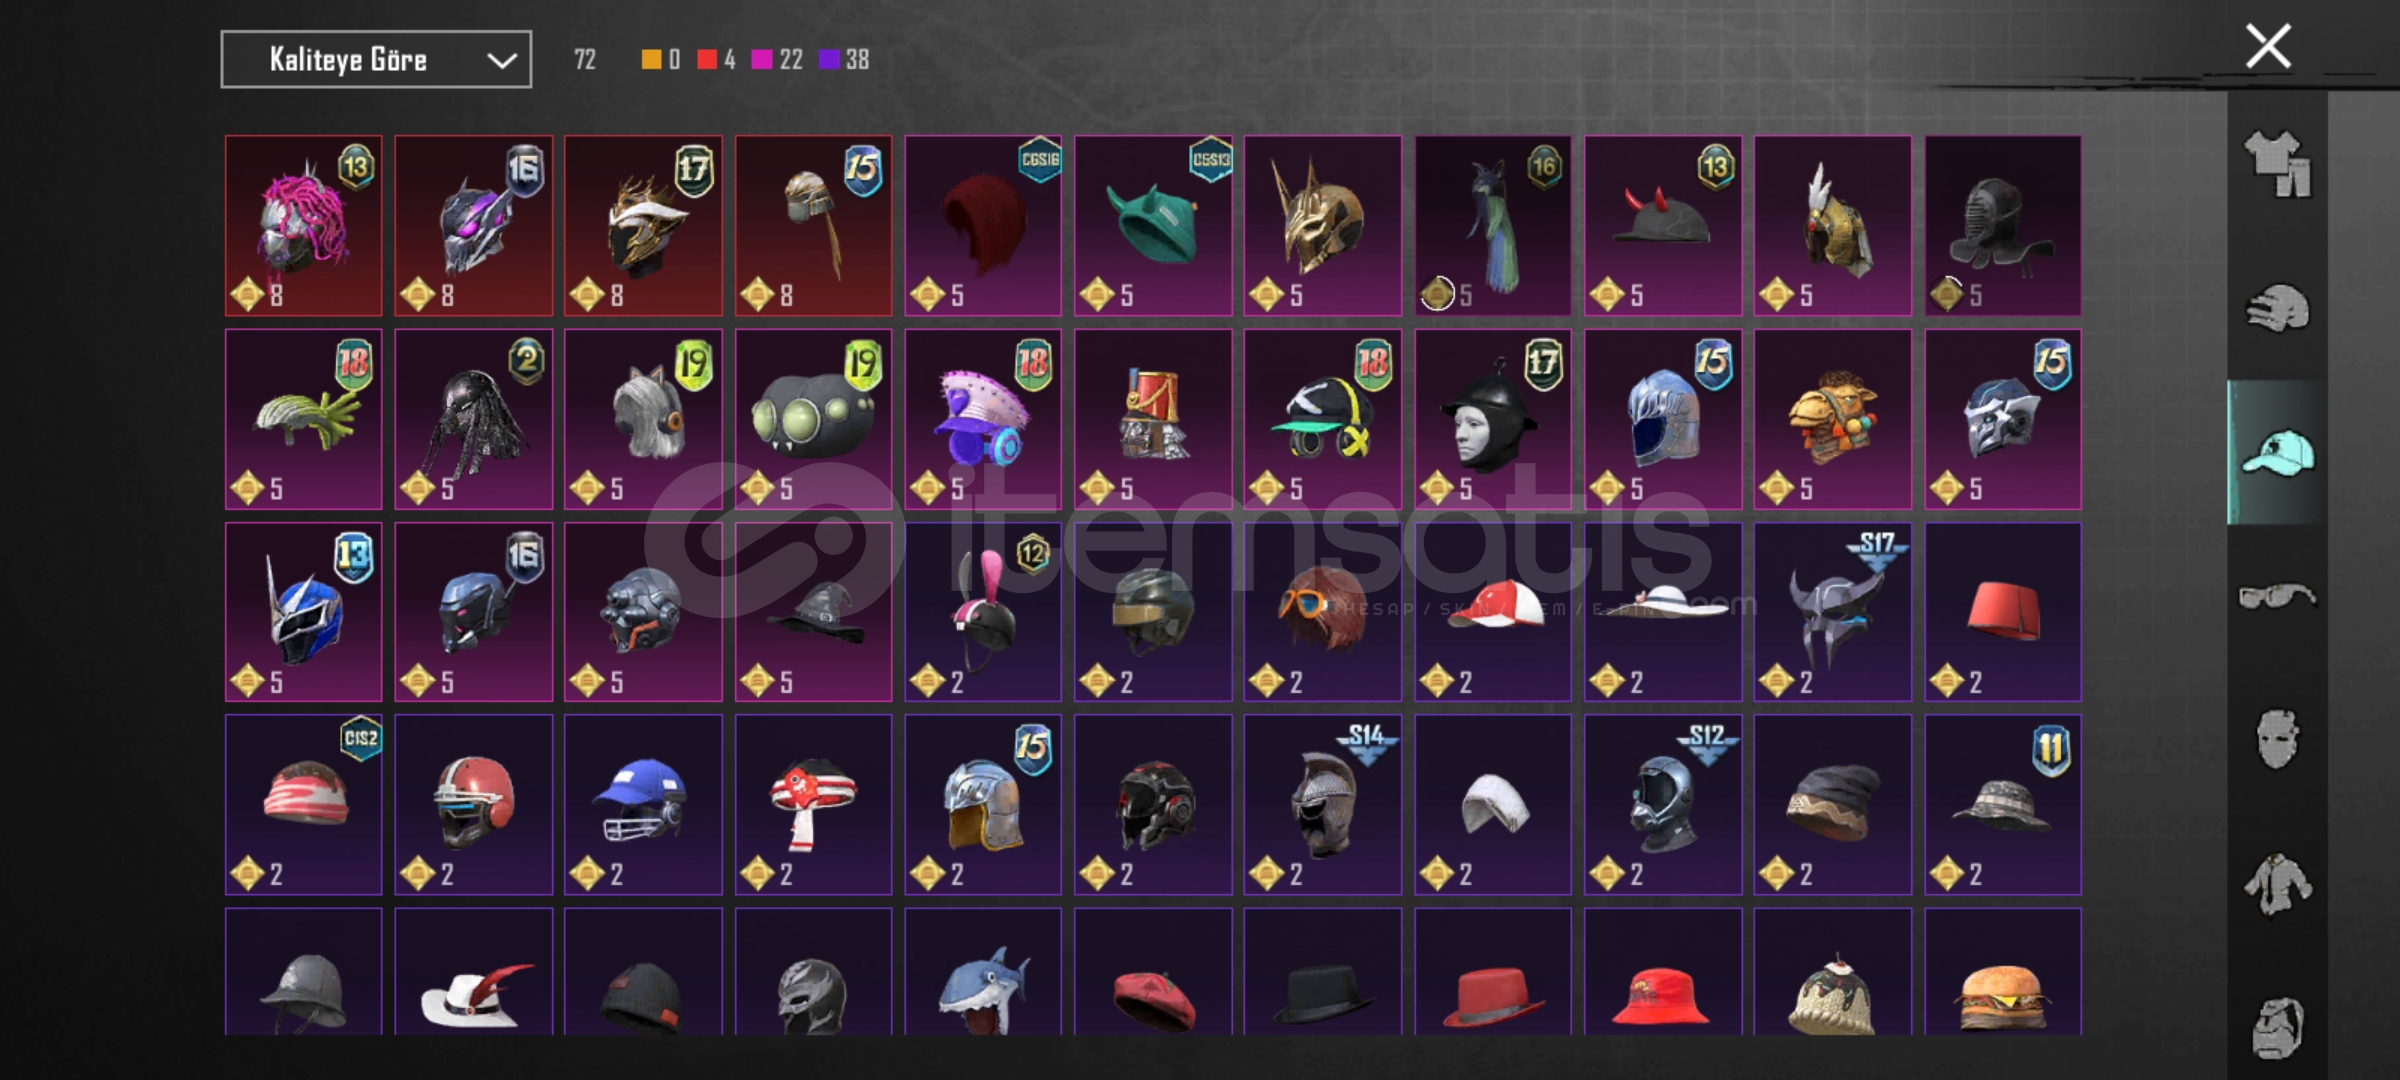Image resolution: width=2400 pixels, height=1080 pixels.
Task: Select the black witch hat item
Action: click(x=813, y=612)
